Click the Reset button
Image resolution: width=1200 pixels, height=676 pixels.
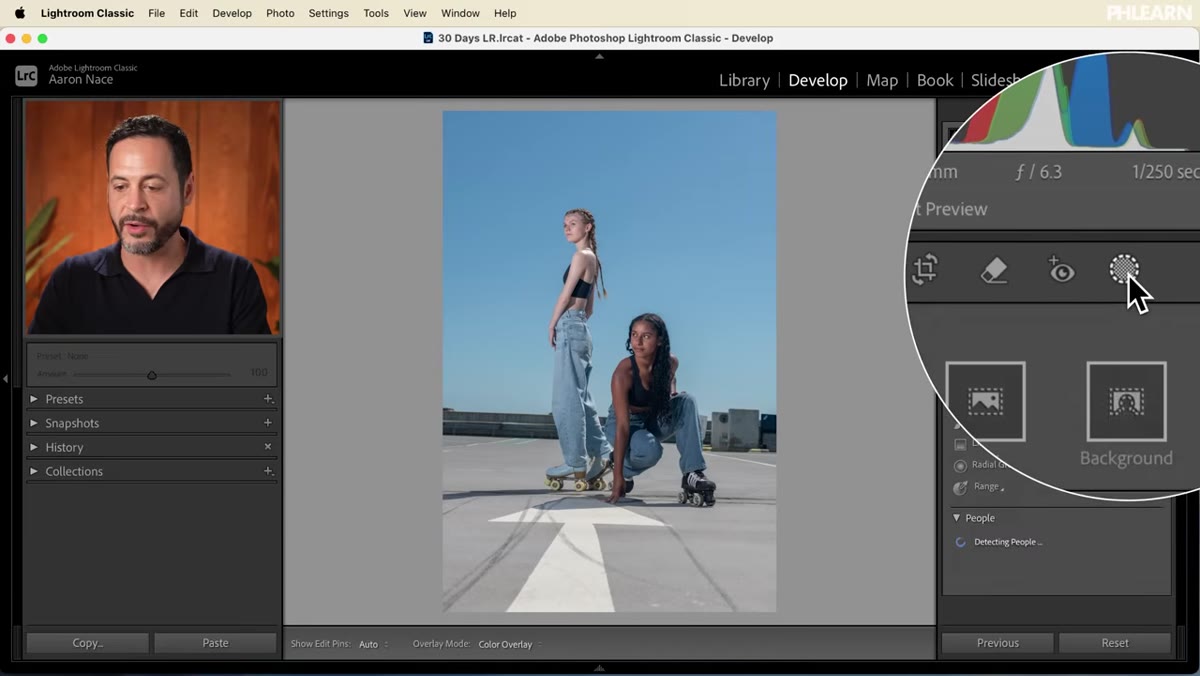coord(1114,643)
